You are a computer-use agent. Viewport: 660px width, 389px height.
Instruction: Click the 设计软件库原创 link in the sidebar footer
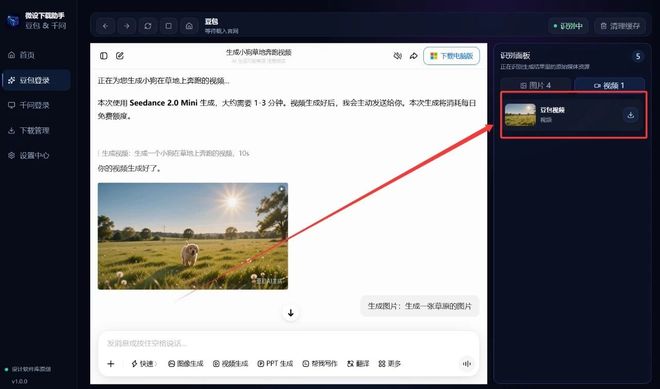pos(31,369)
